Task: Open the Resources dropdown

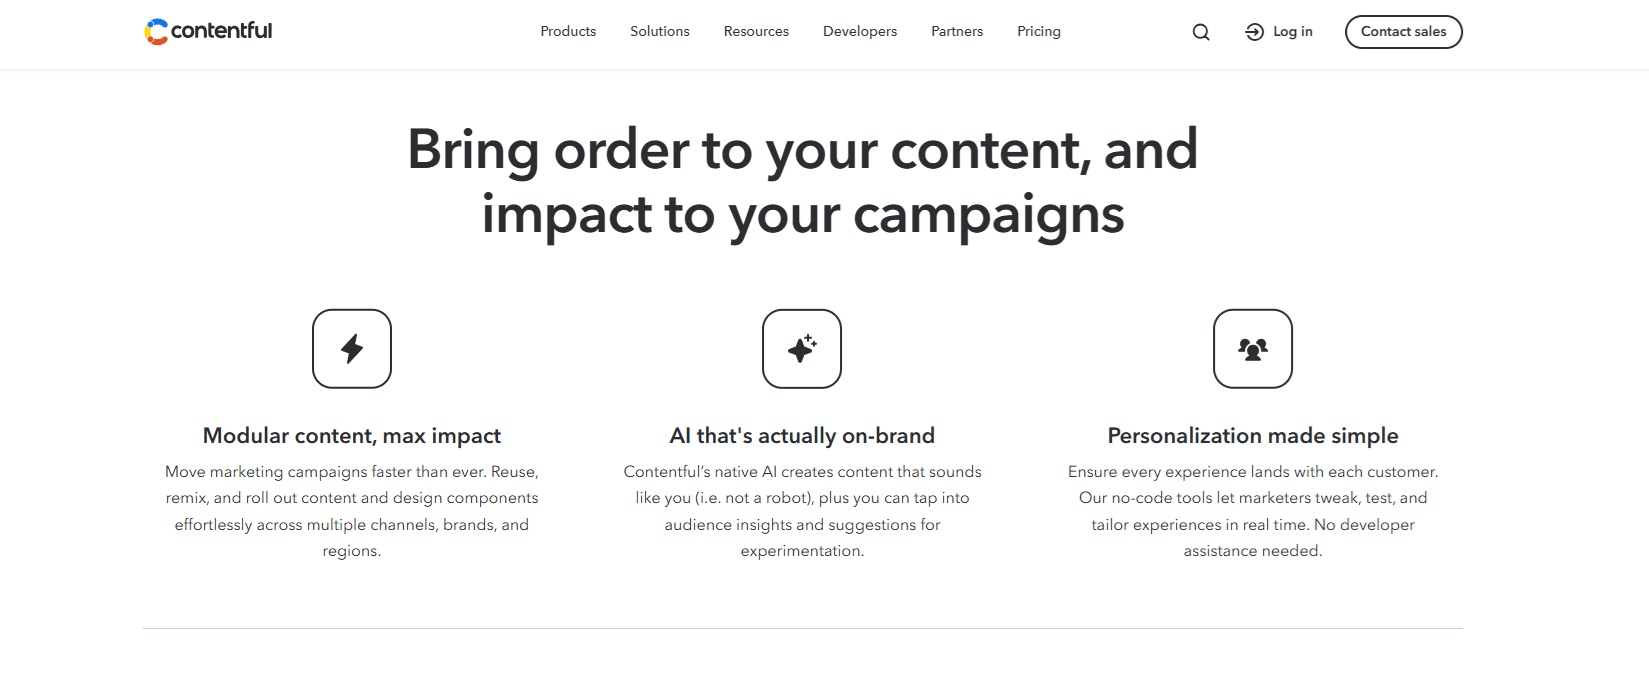Action: [x=755, y=31]
